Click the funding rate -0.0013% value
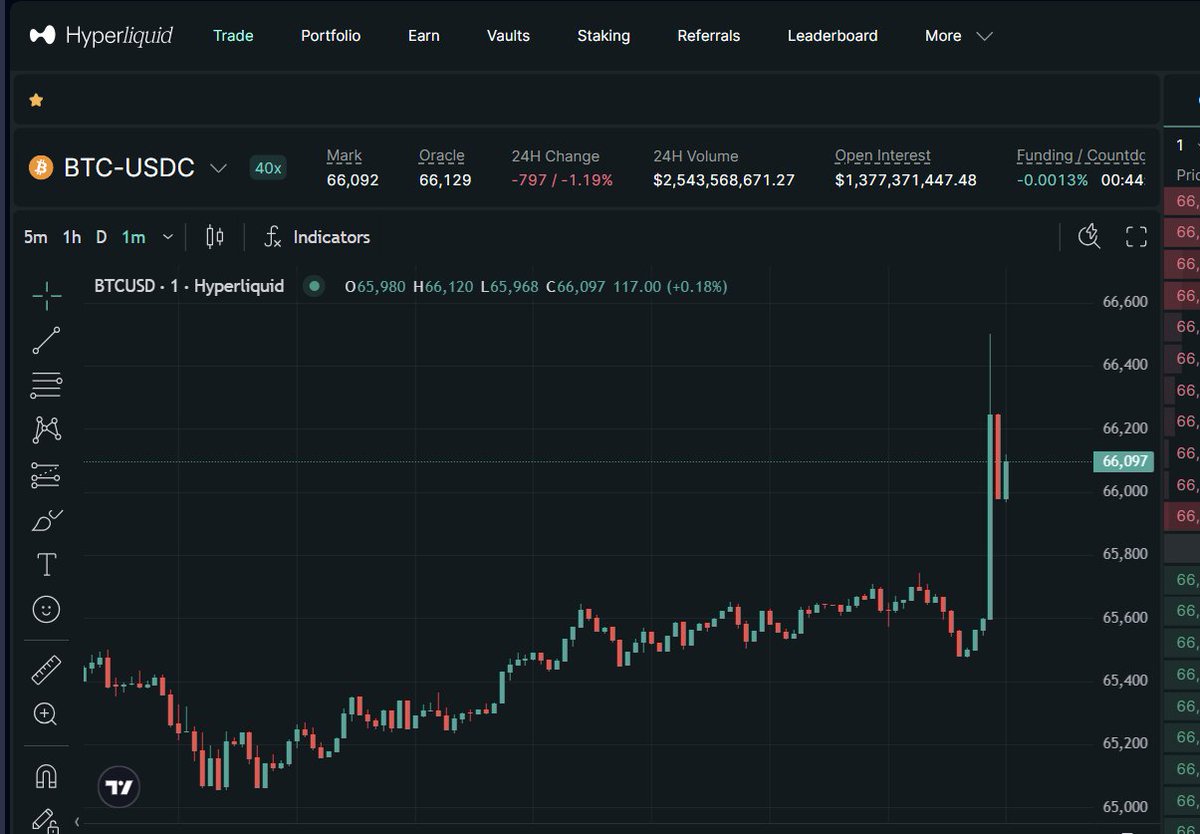This screenshot has height=834, width=1200. tap(1052, 180)
